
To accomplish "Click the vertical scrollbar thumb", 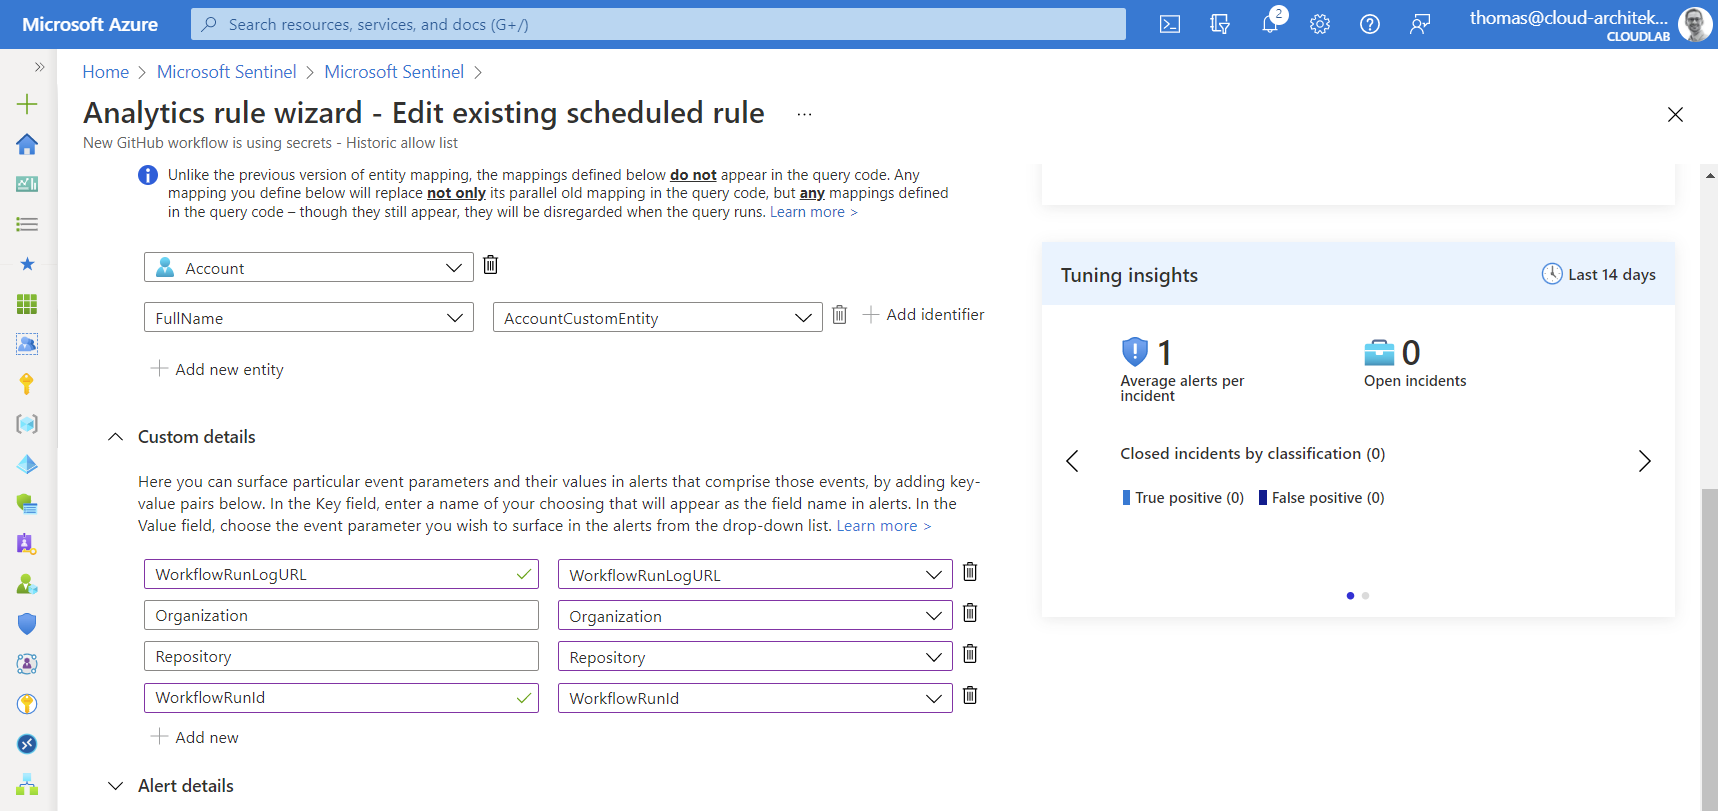I will (1709, 650).
